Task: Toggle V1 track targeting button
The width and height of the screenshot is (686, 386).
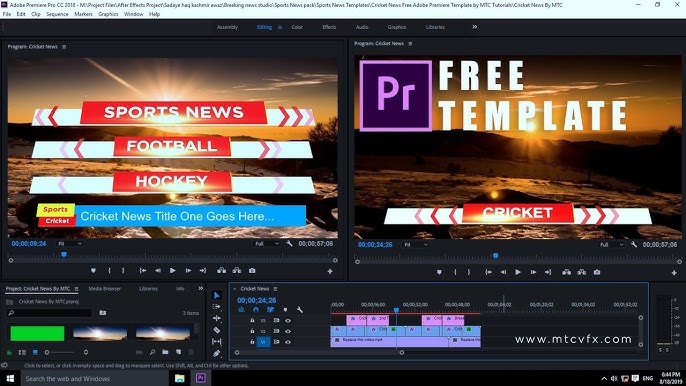Action: pyautogui.click(x=263, y=342)
